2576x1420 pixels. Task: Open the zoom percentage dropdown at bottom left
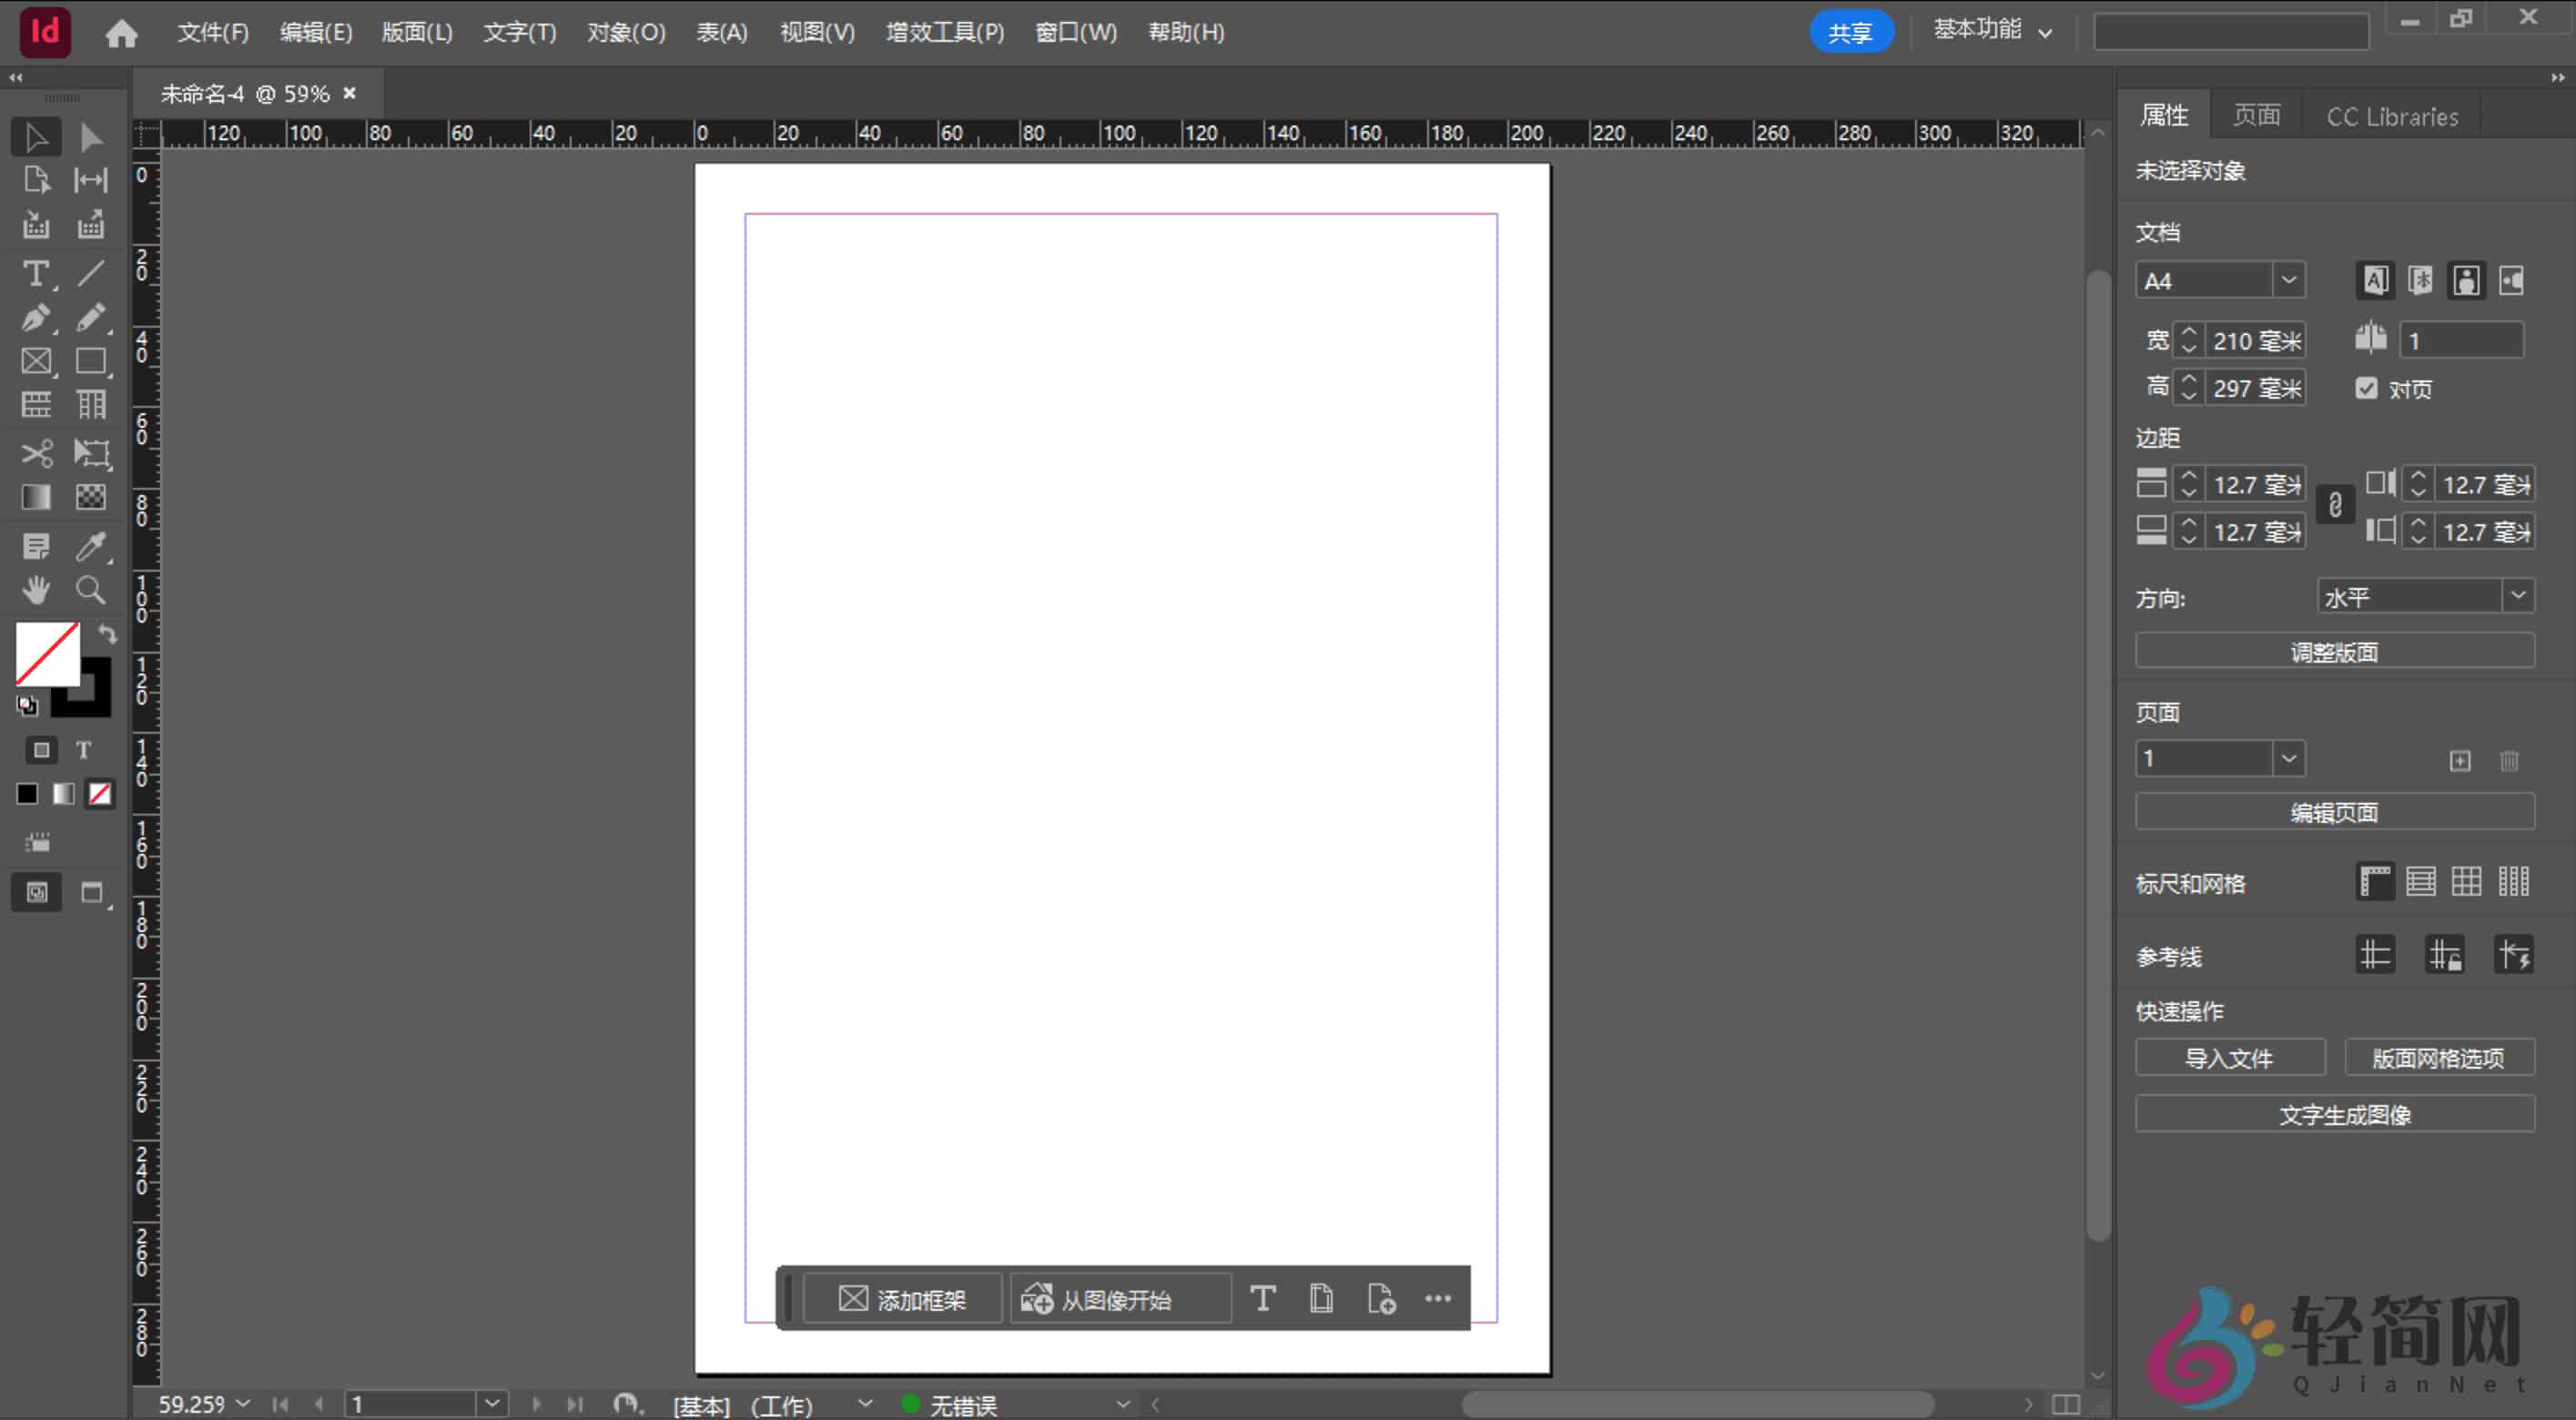point(246,1404)
